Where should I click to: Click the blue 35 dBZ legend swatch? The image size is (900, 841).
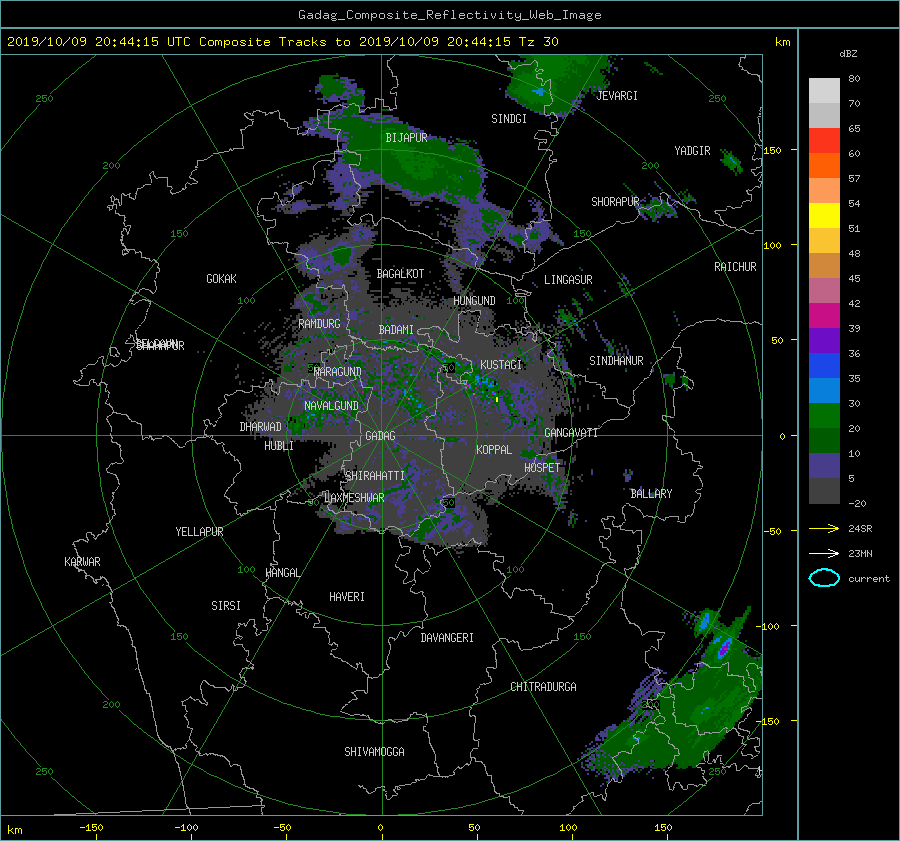tap(824, 366)
